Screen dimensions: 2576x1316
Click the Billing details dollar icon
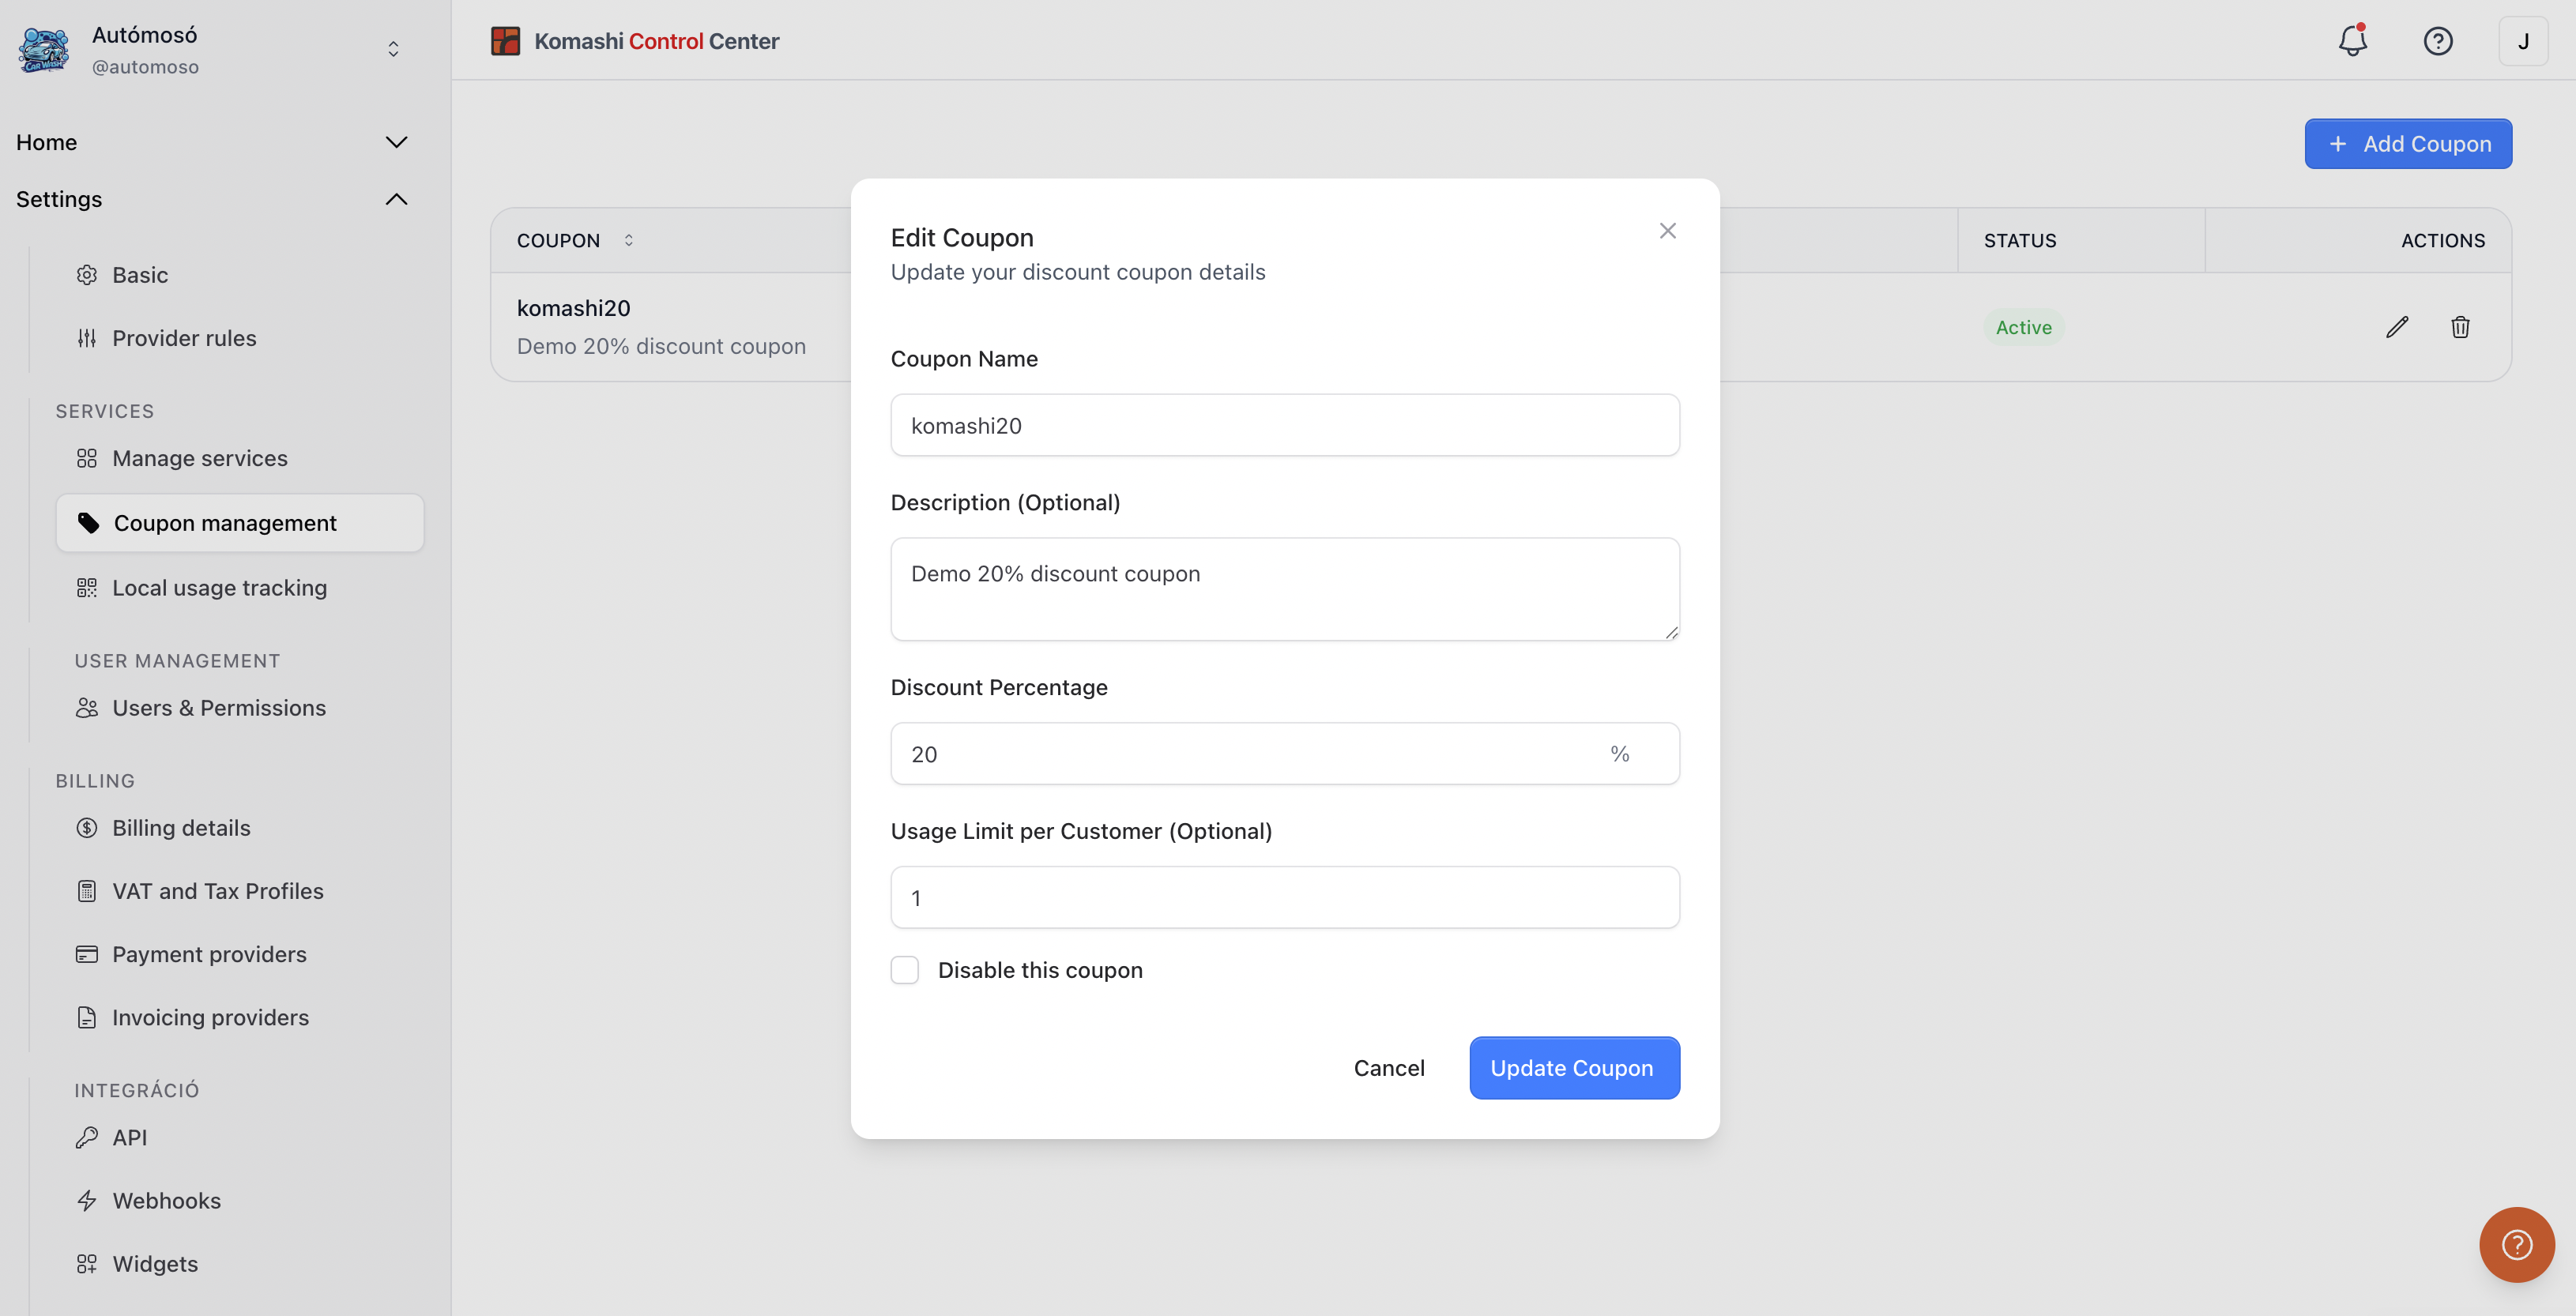click(87, 828)
